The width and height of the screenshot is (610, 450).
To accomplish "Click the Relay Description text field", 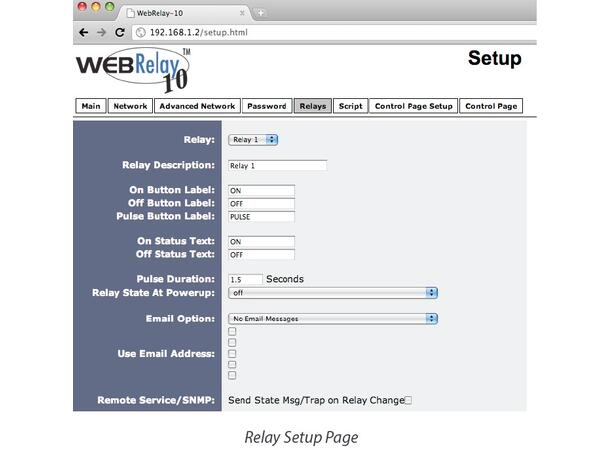I will [x=277, y=166].
